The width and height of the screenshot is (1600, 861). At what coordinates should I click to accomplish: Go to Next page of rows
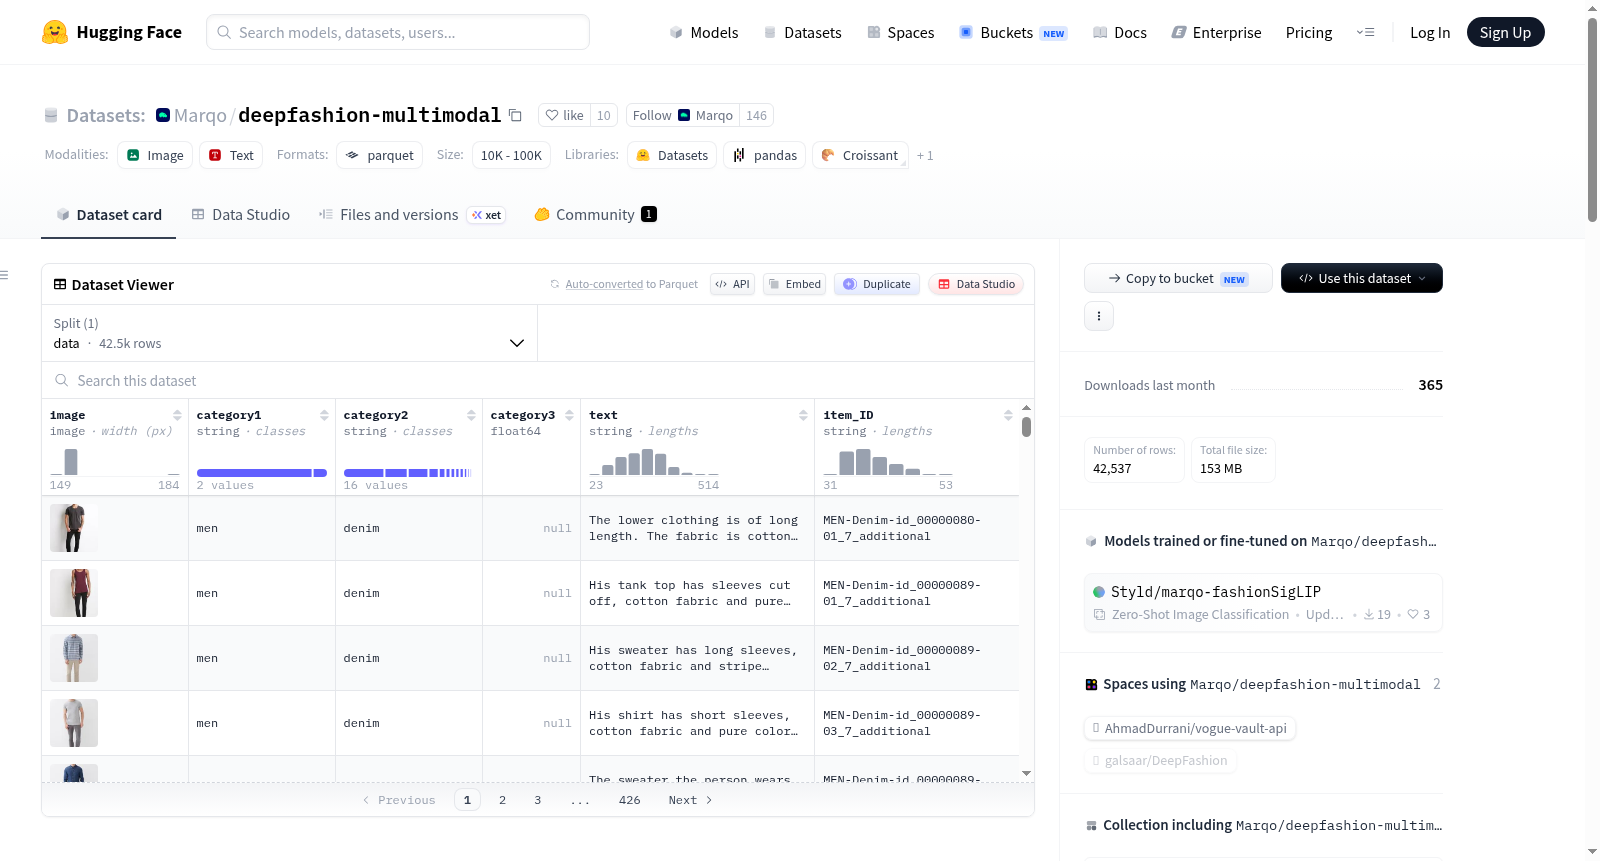[690, 800]
